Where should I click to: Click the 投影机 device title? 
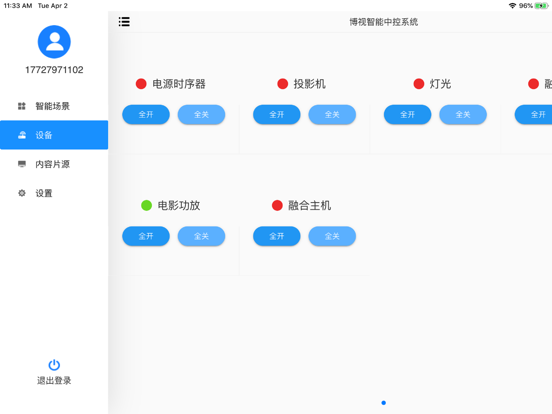coord(310,84)
